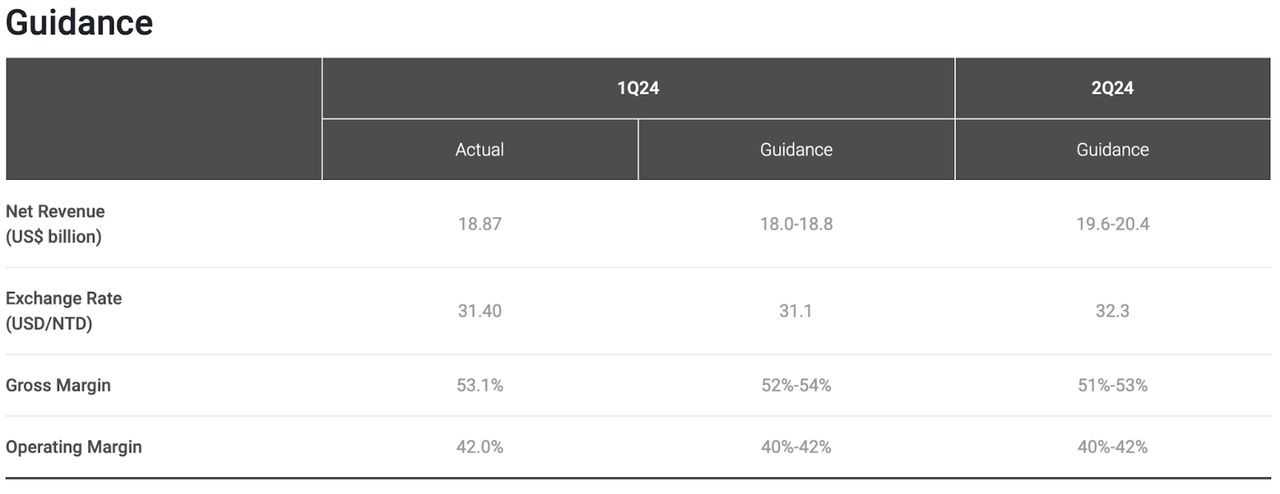This screenshot has width=1280, height=494.
Task: Select the Operating Margin row label
Action: pos(74,447)
